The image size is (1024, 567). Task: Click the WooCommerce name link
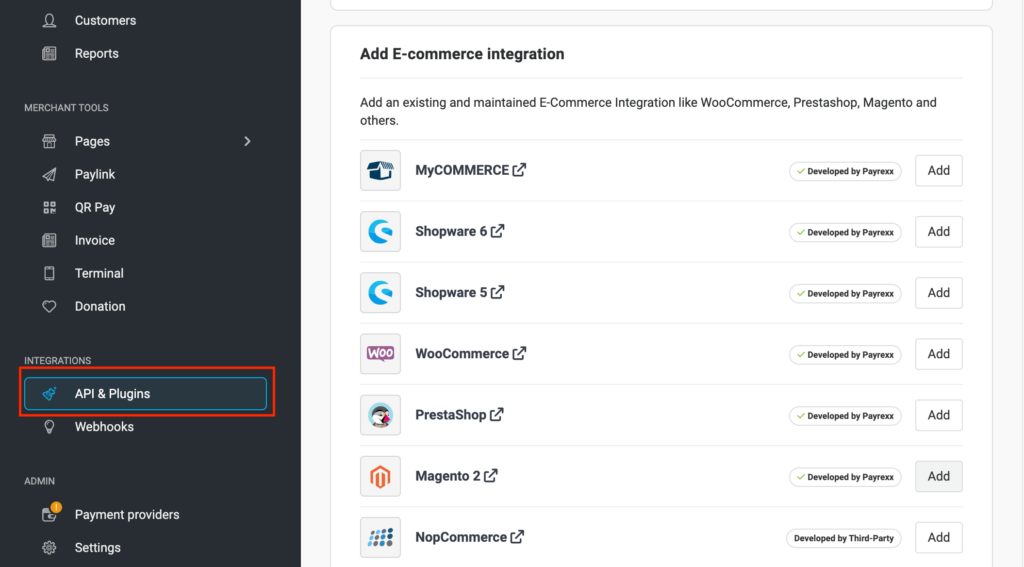pos(462,353)
